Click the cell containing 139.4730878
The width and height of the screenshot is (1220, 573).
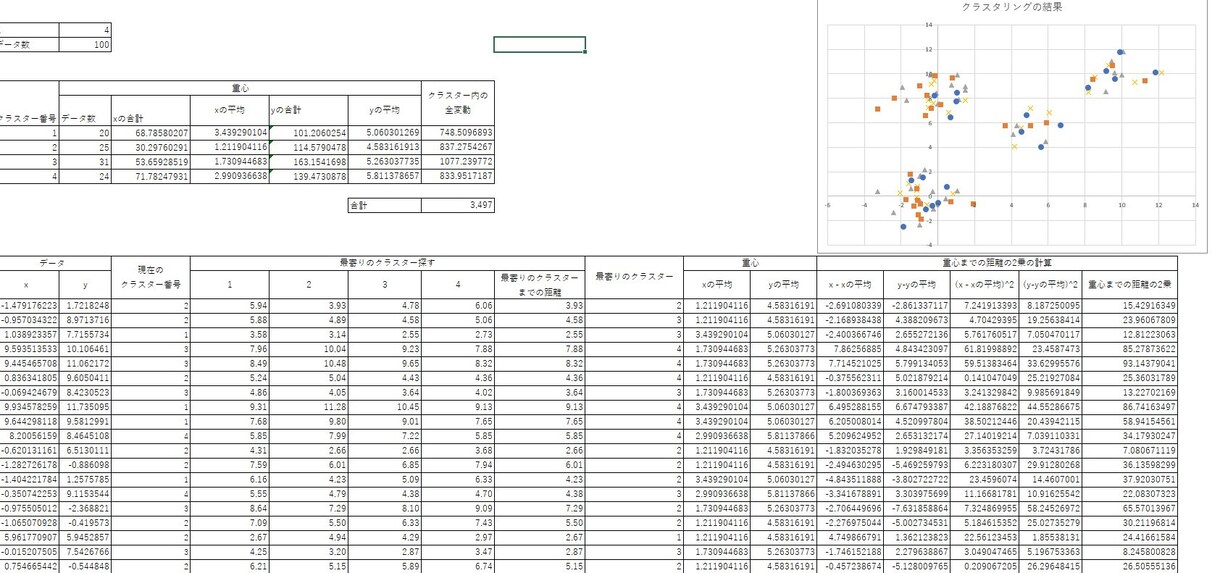(x=309, y=176)
